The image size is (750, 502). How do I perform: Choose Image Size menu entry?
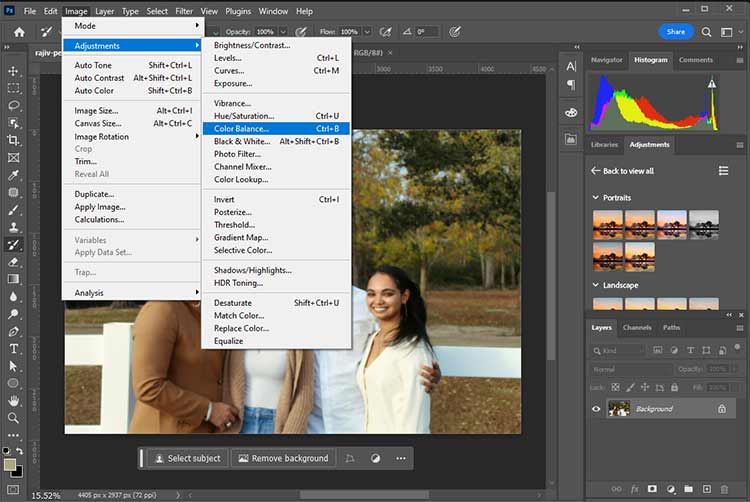click(x=133, y=110)
